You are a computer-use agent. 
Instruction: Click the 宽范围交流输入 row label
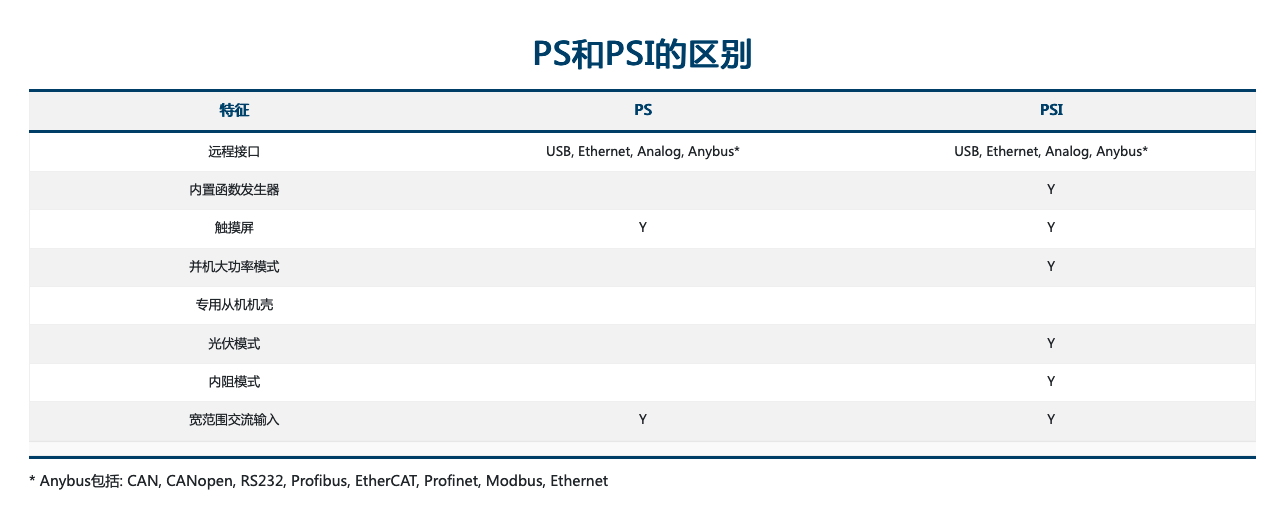(234, 420)
